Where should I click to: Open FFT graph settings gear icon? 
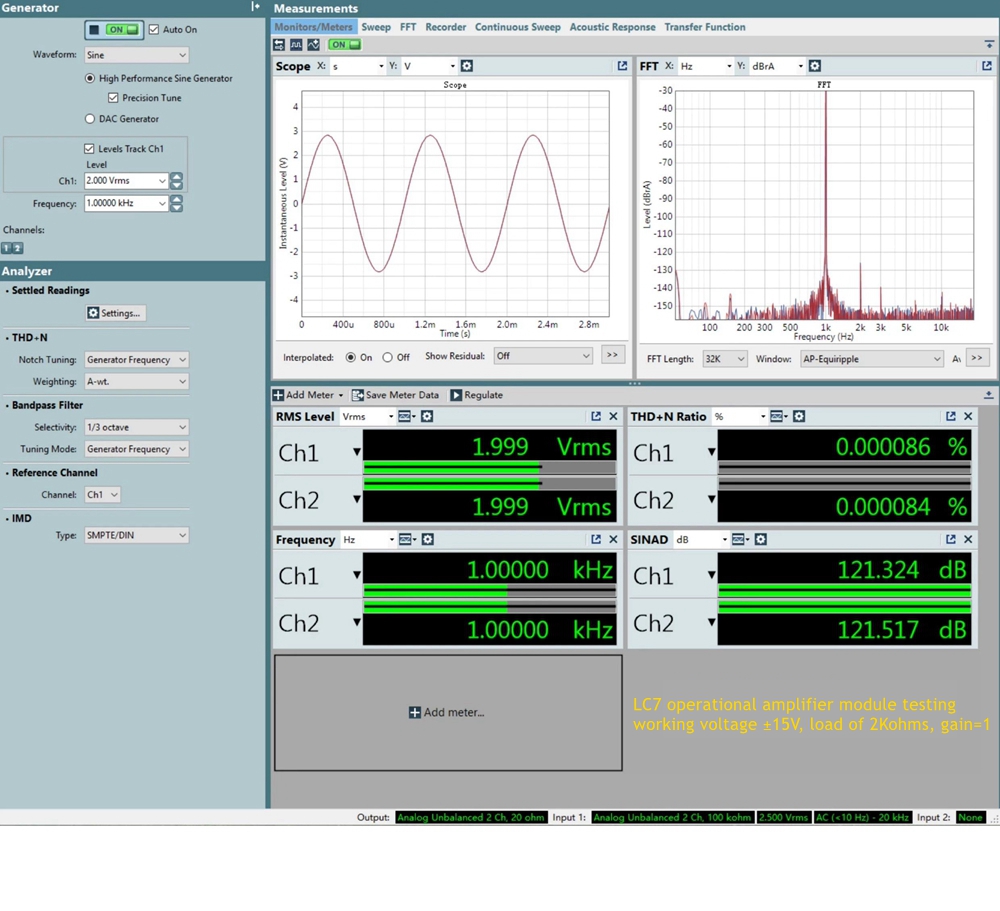[x=815, y=66]
